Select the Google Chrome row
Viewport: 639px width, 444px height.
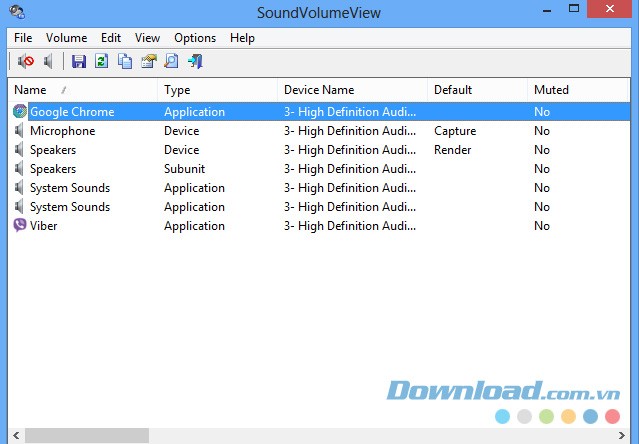319,112
